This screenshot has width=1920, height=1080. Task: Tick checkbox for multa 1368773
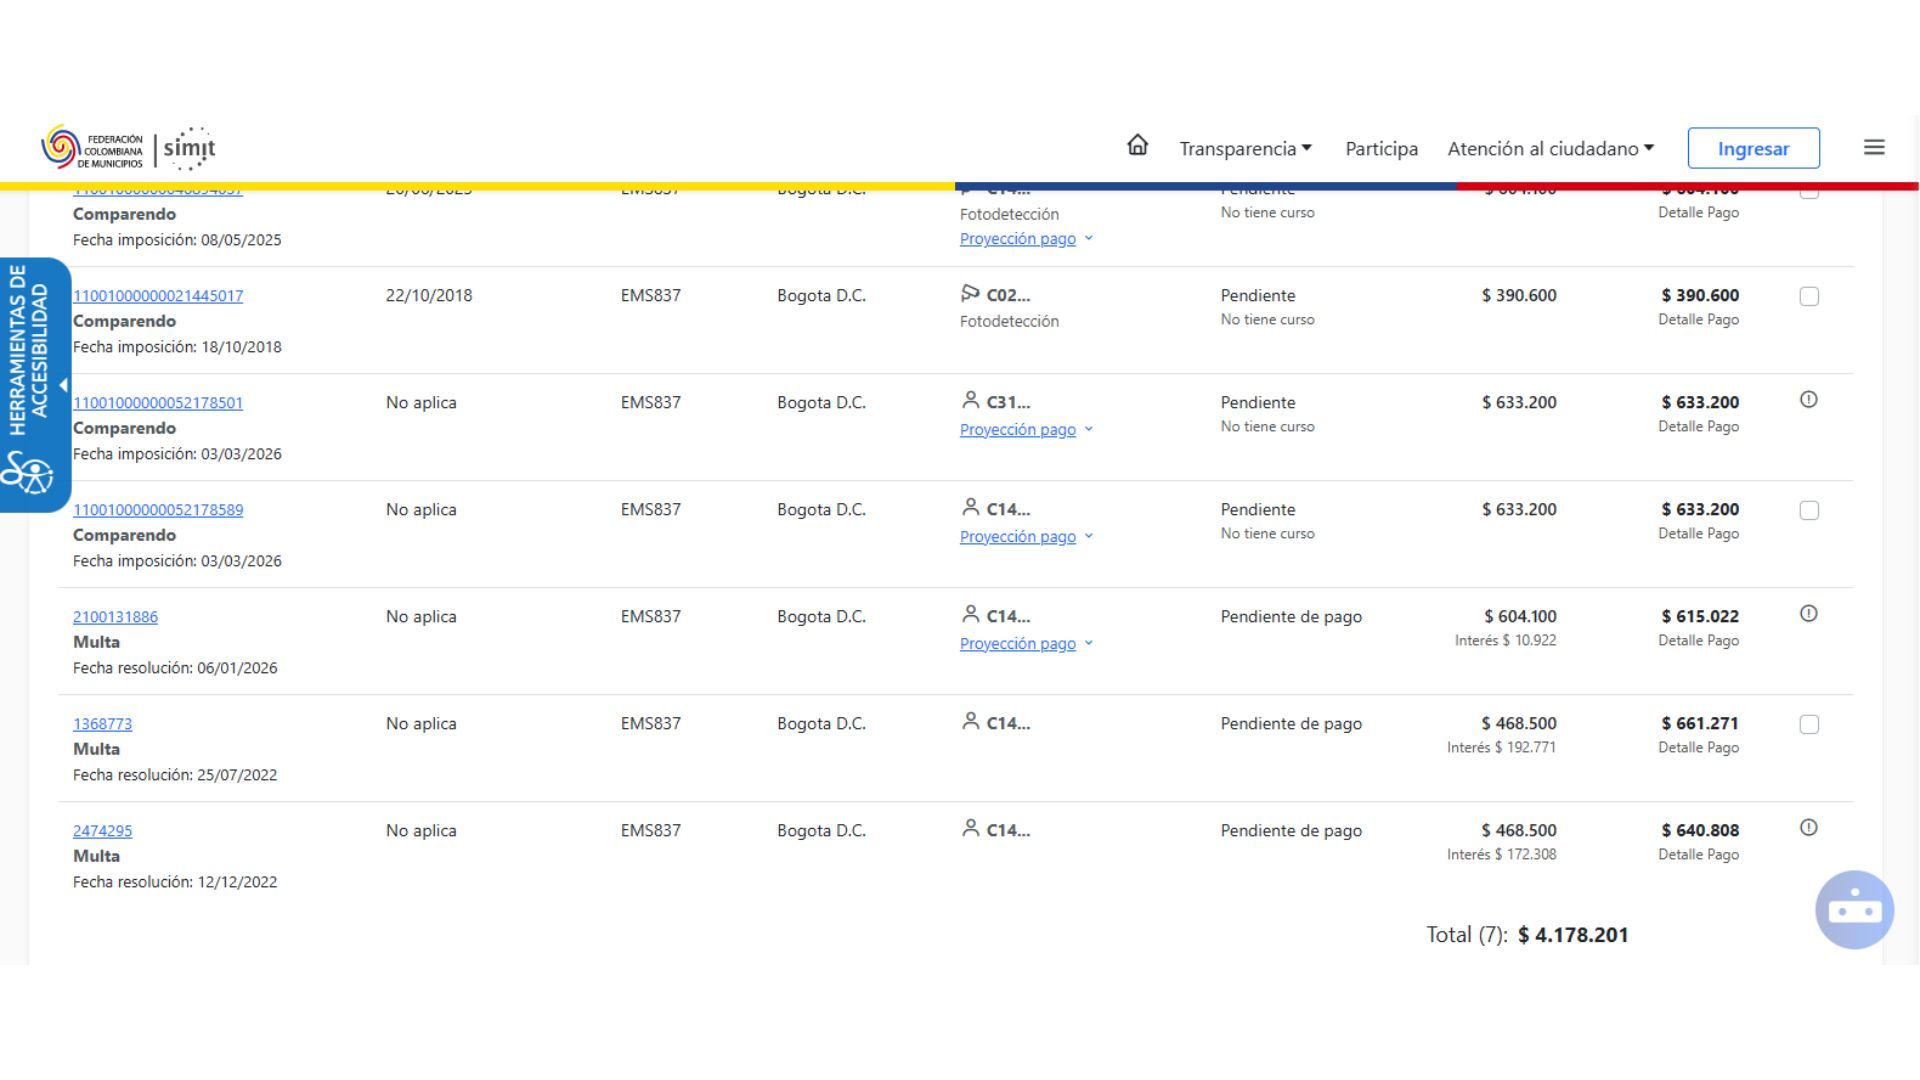[x=1808, y=725]
